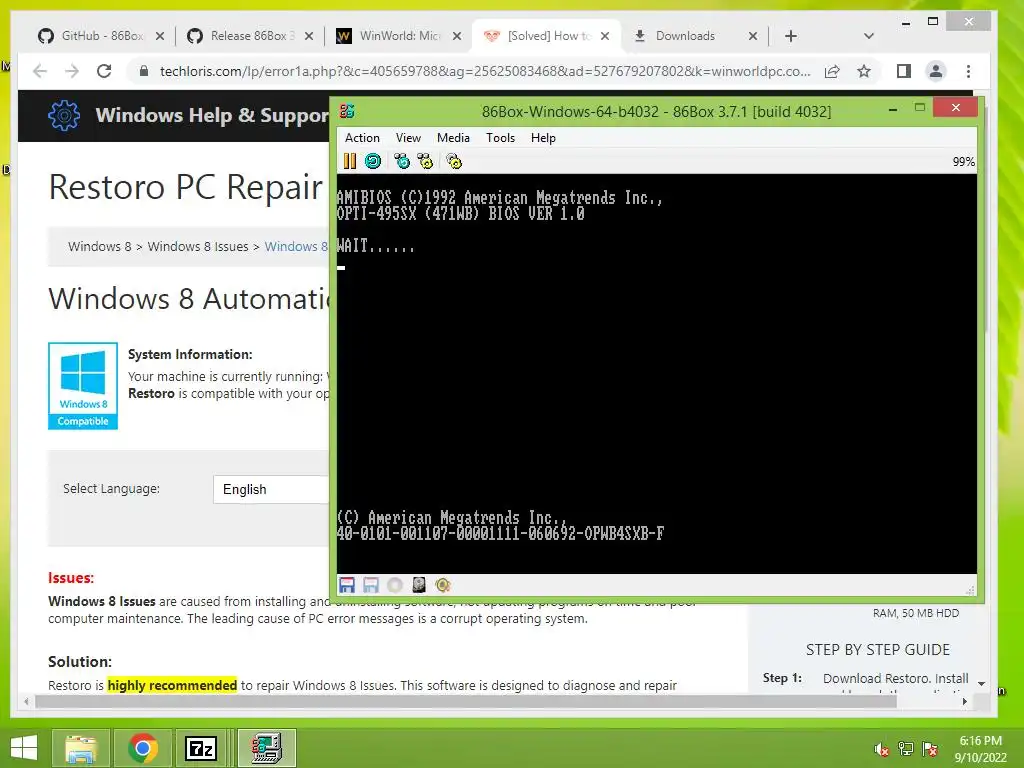
Task: Click the address bar URL field
Action: pos(485,71)
